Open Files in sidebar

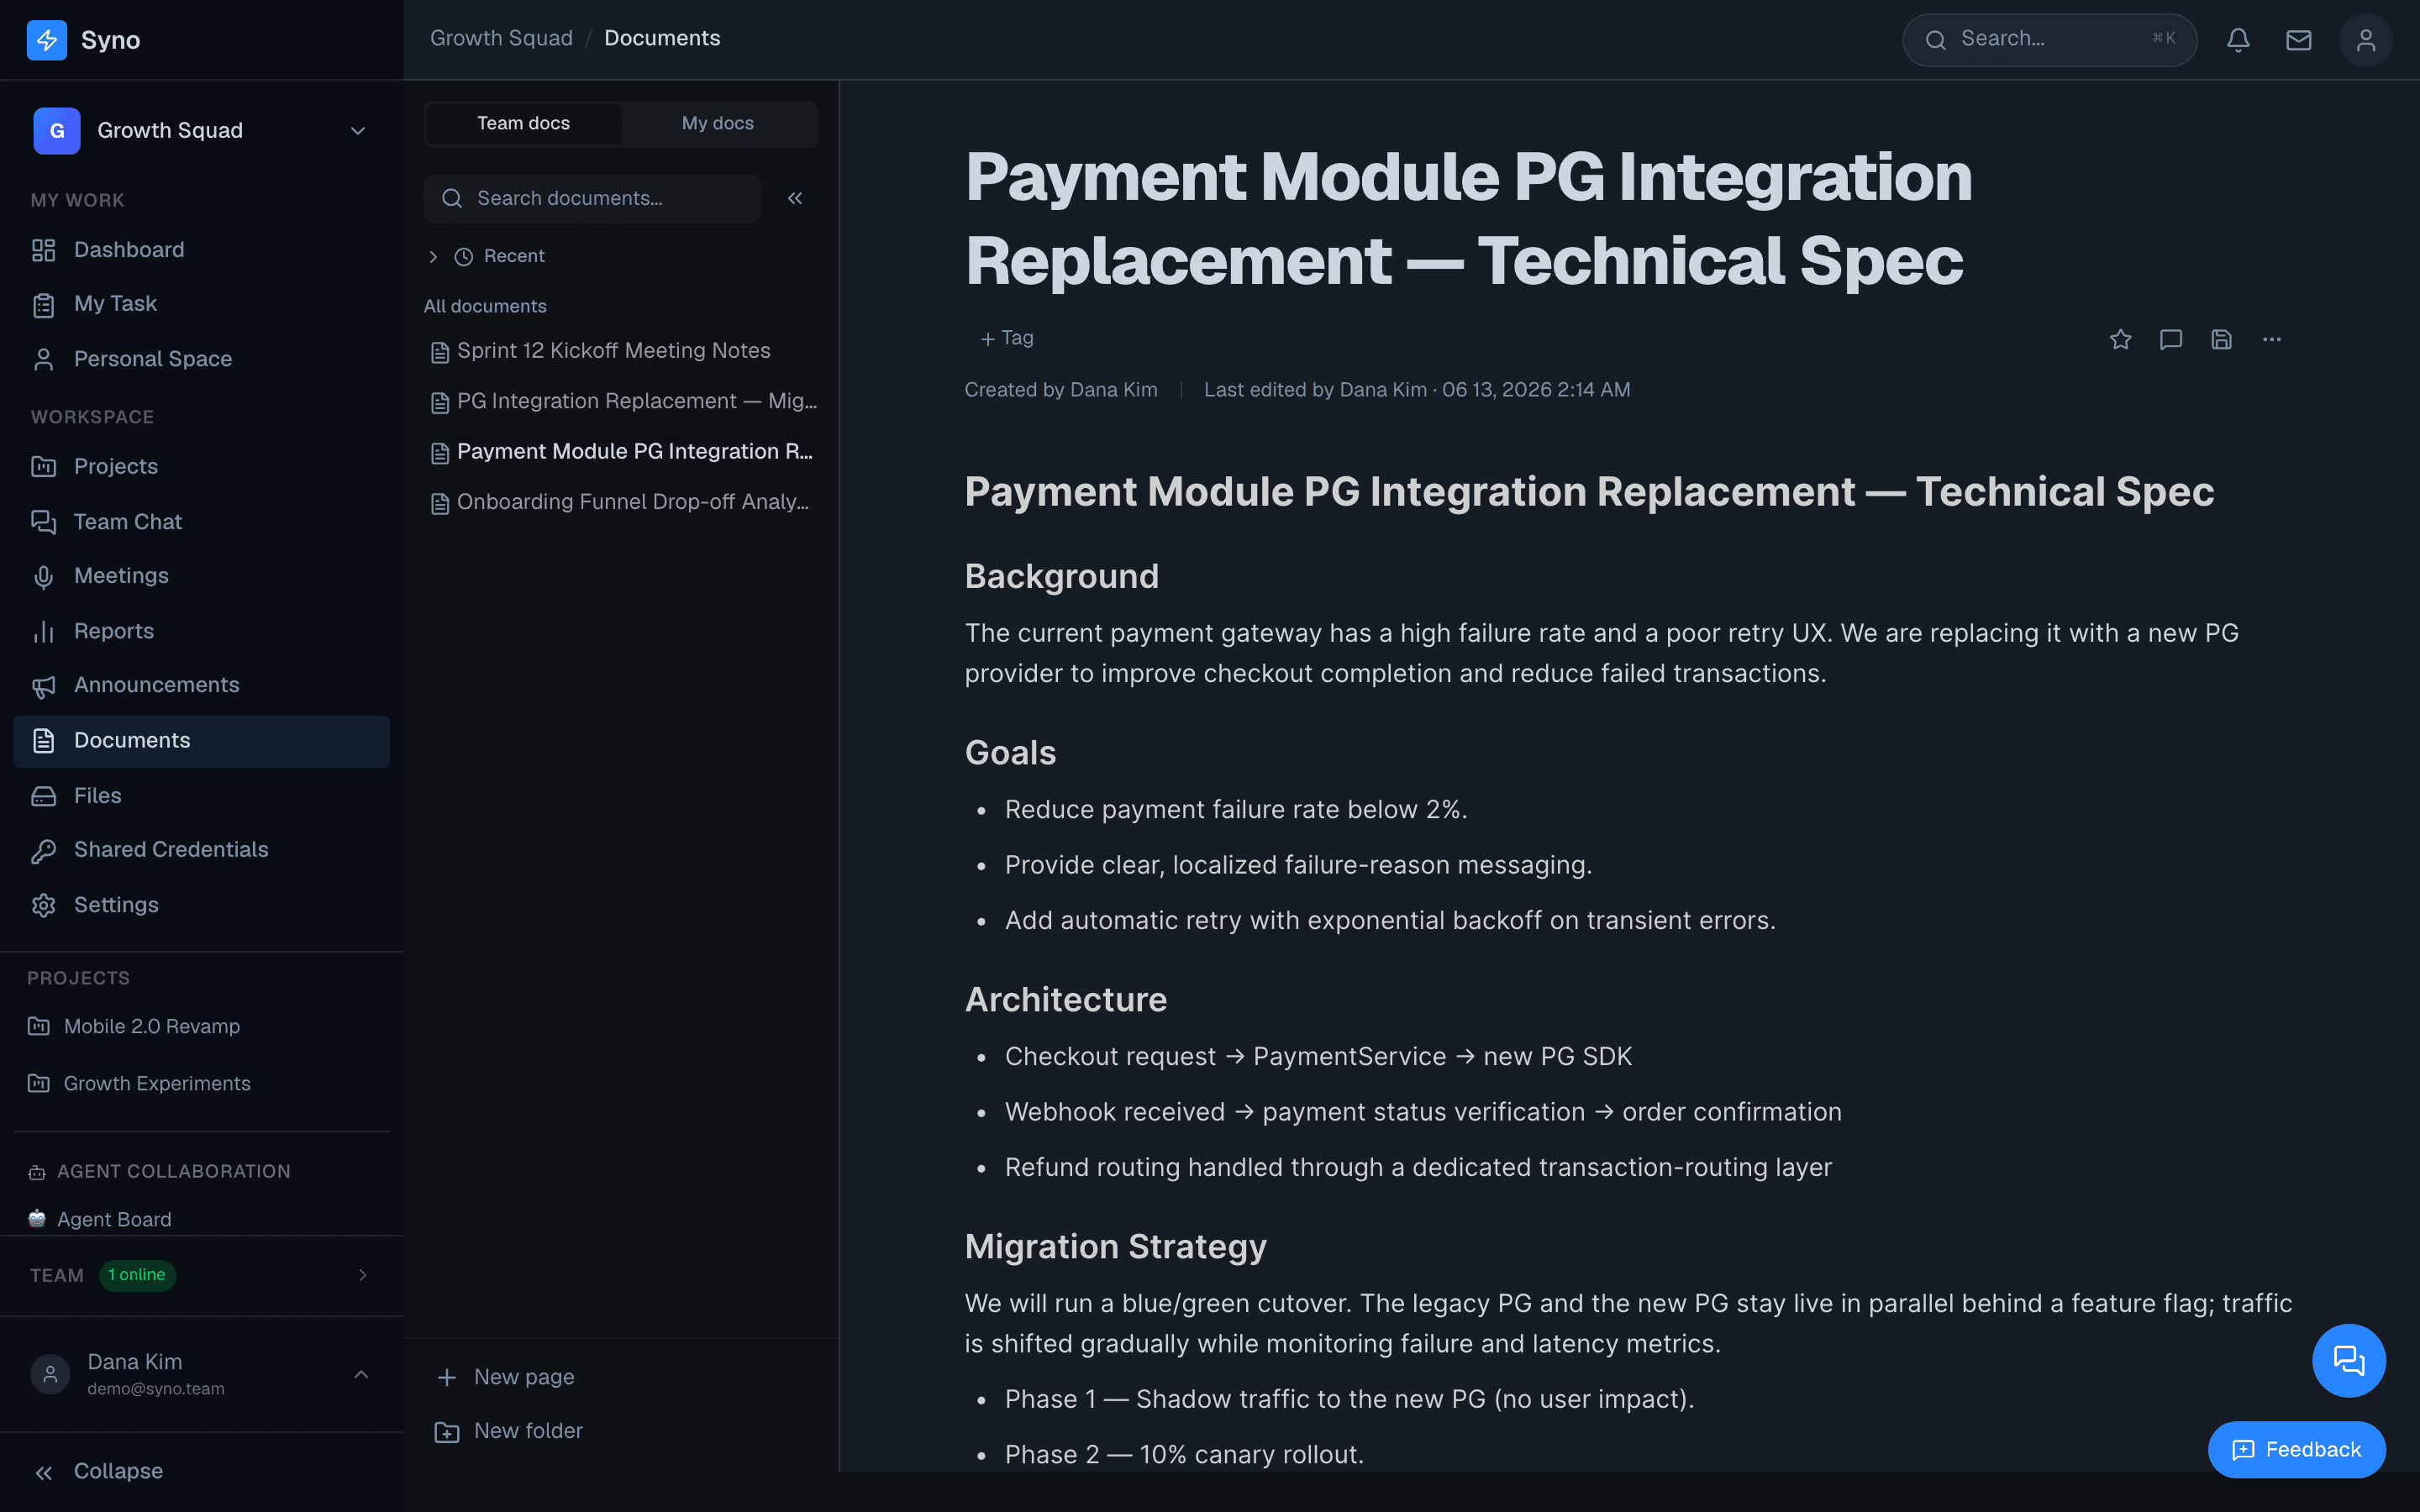click(x=201, y=796)
